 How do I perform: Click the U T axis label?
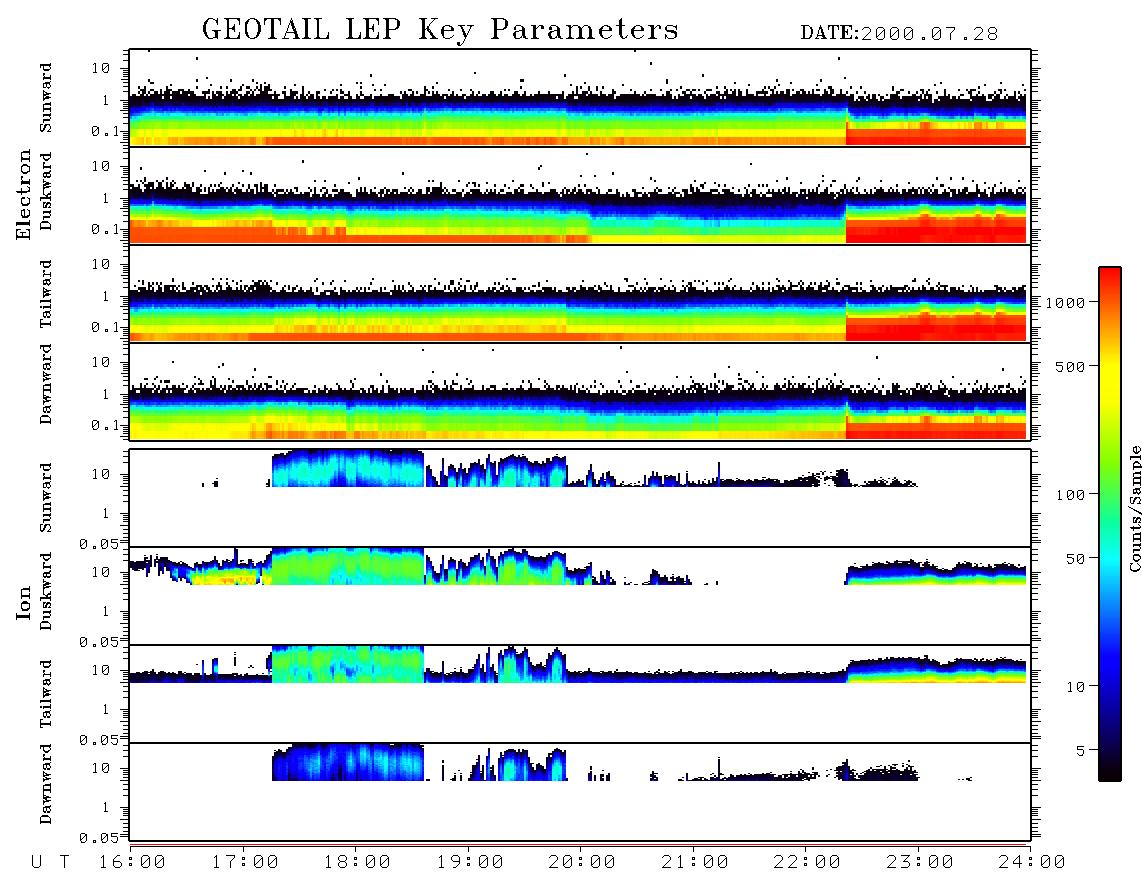51,863
